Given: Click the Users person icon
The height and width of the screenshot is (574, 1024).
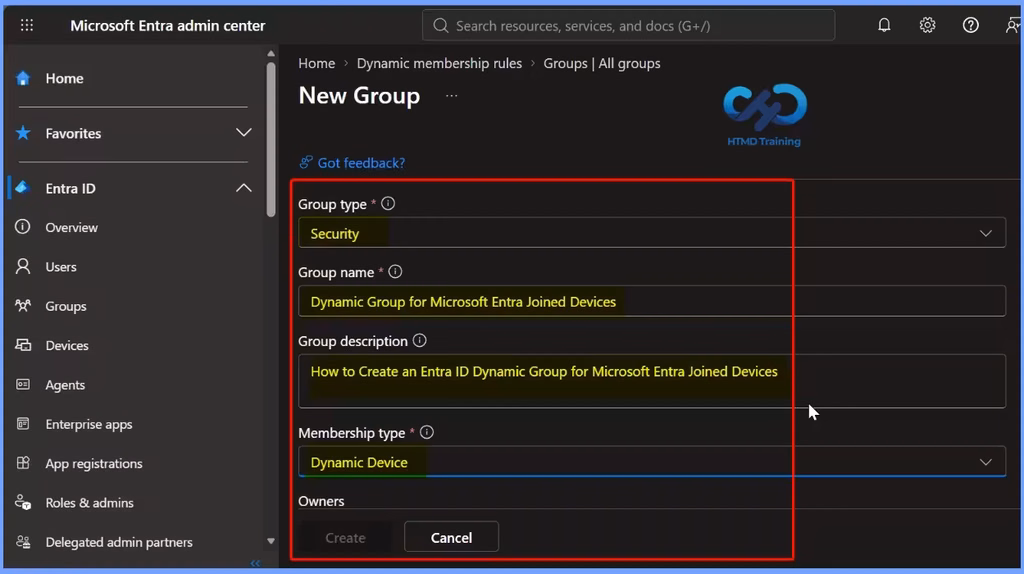Looking at the screenshot, I should [x=23, y=266].
